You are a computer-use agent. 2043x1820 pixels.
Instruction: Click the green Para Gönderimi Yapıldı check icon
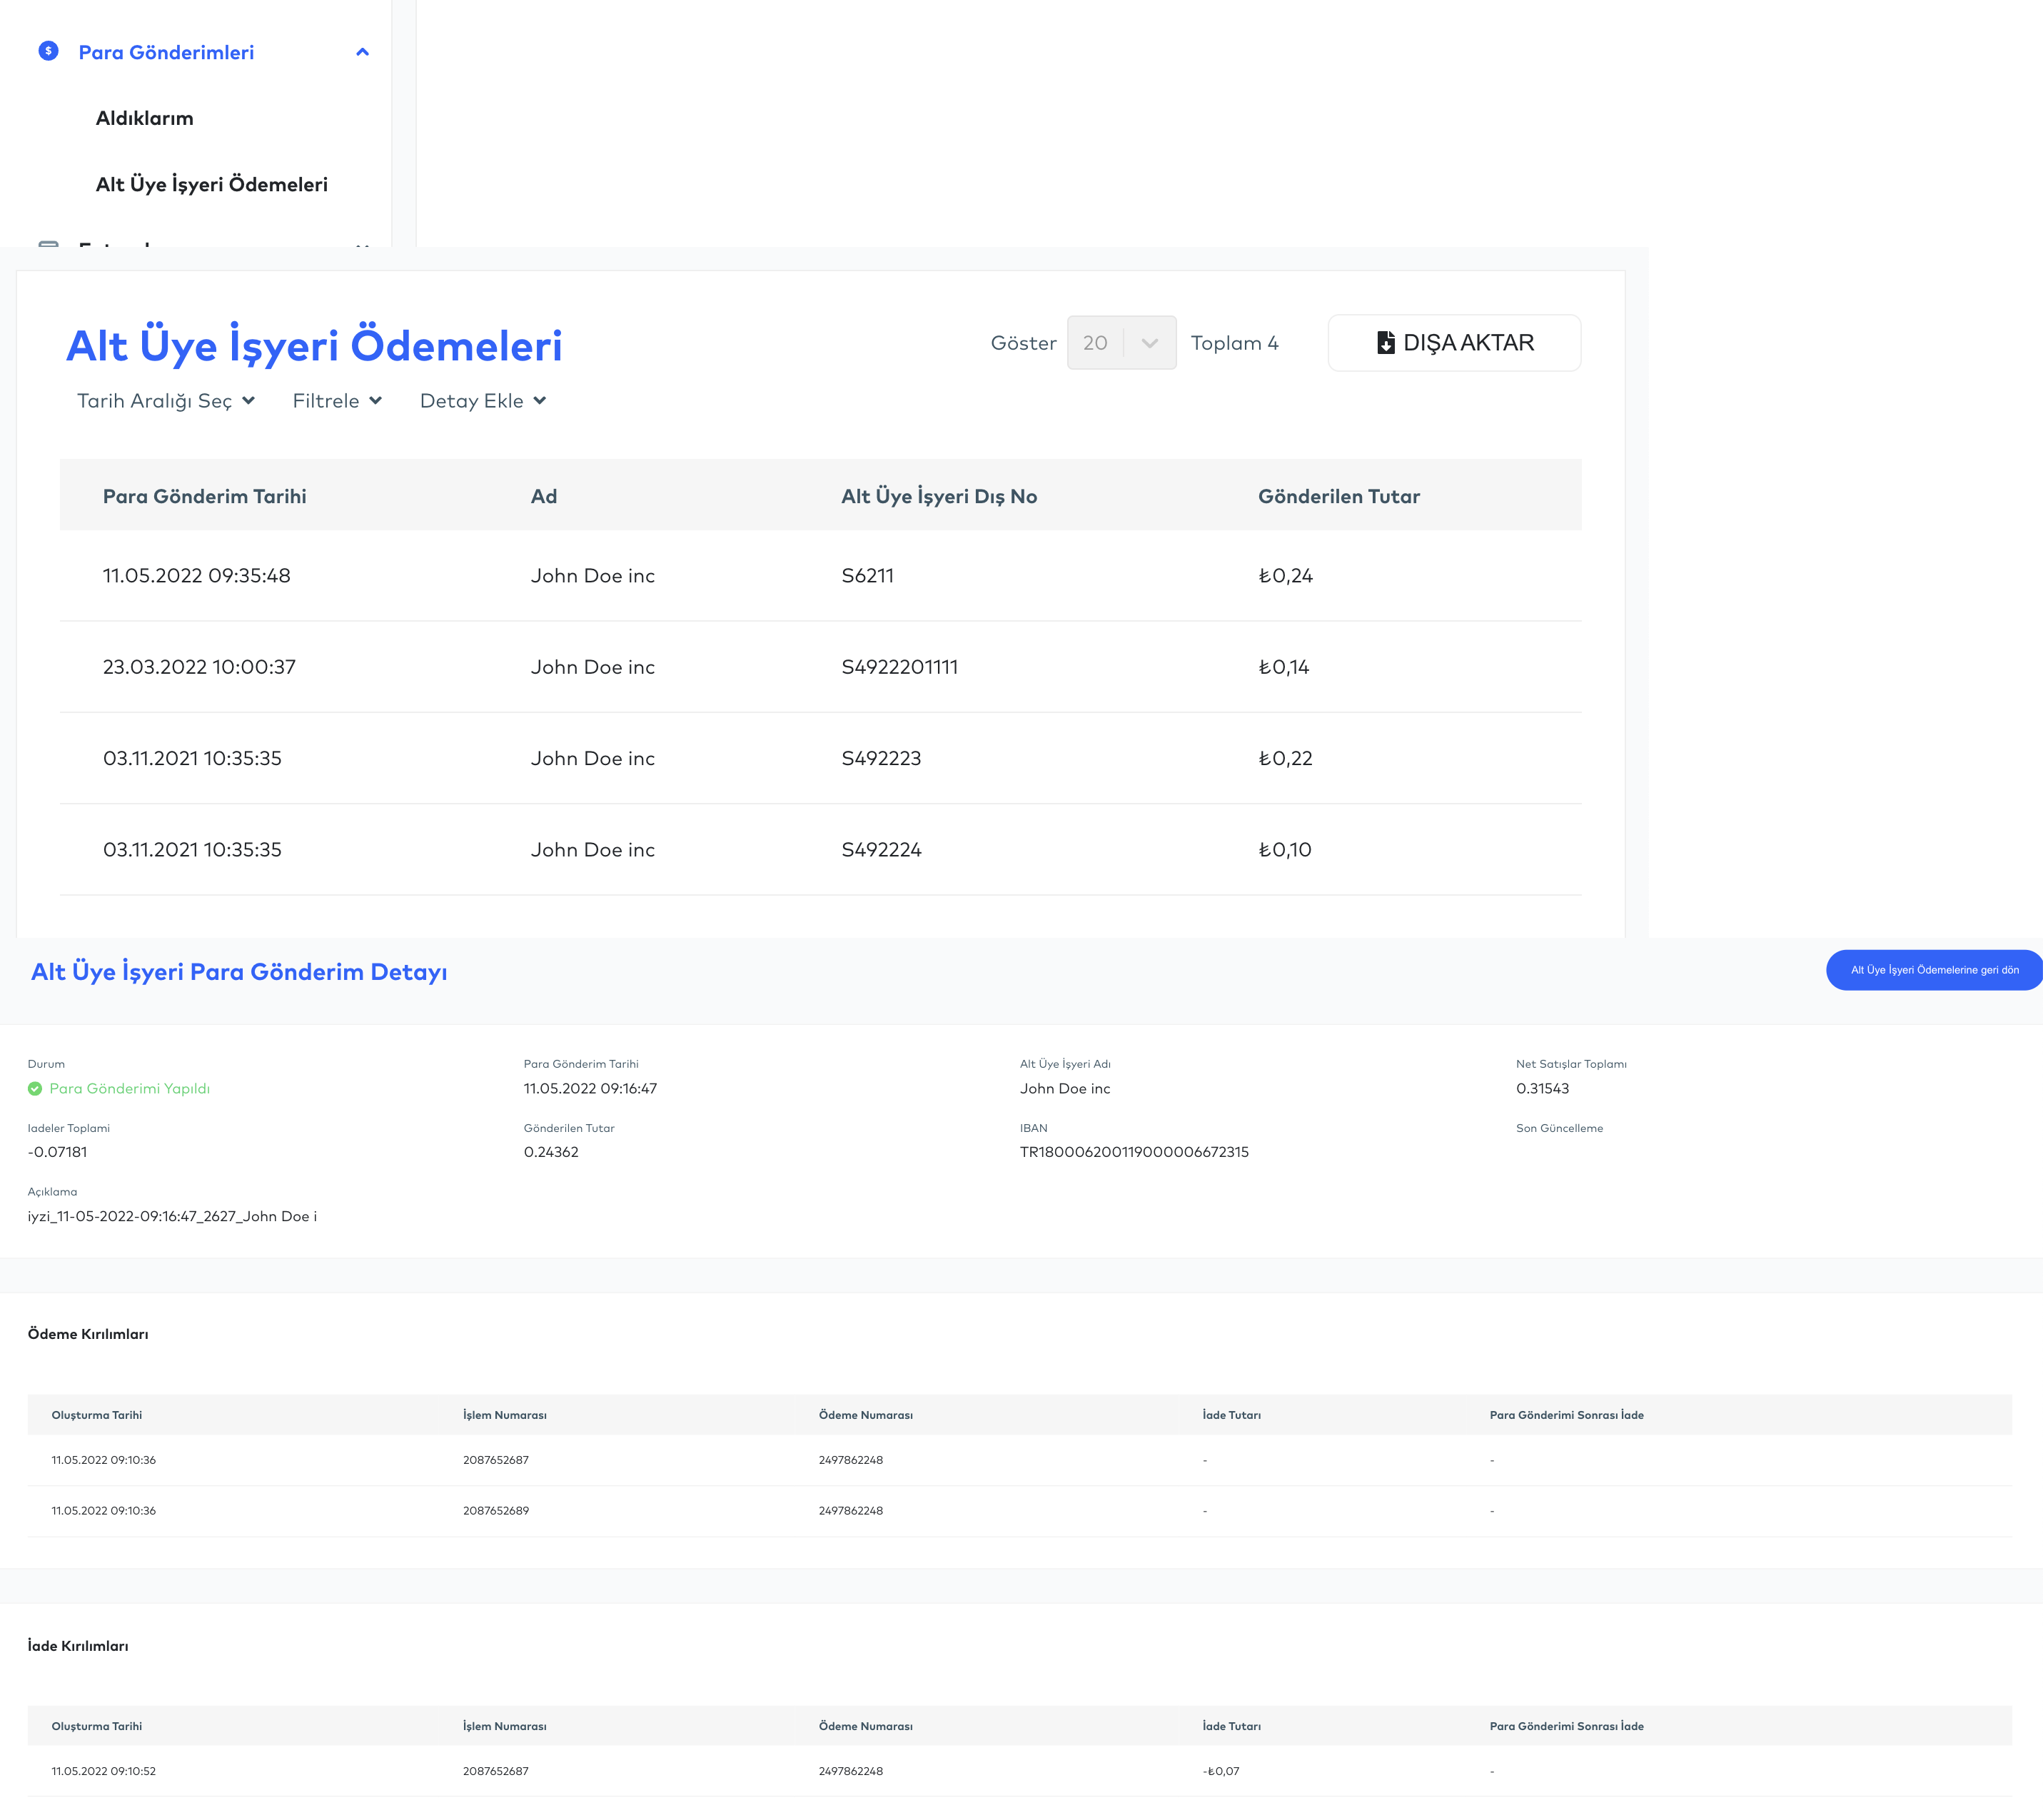(35, 1089)
